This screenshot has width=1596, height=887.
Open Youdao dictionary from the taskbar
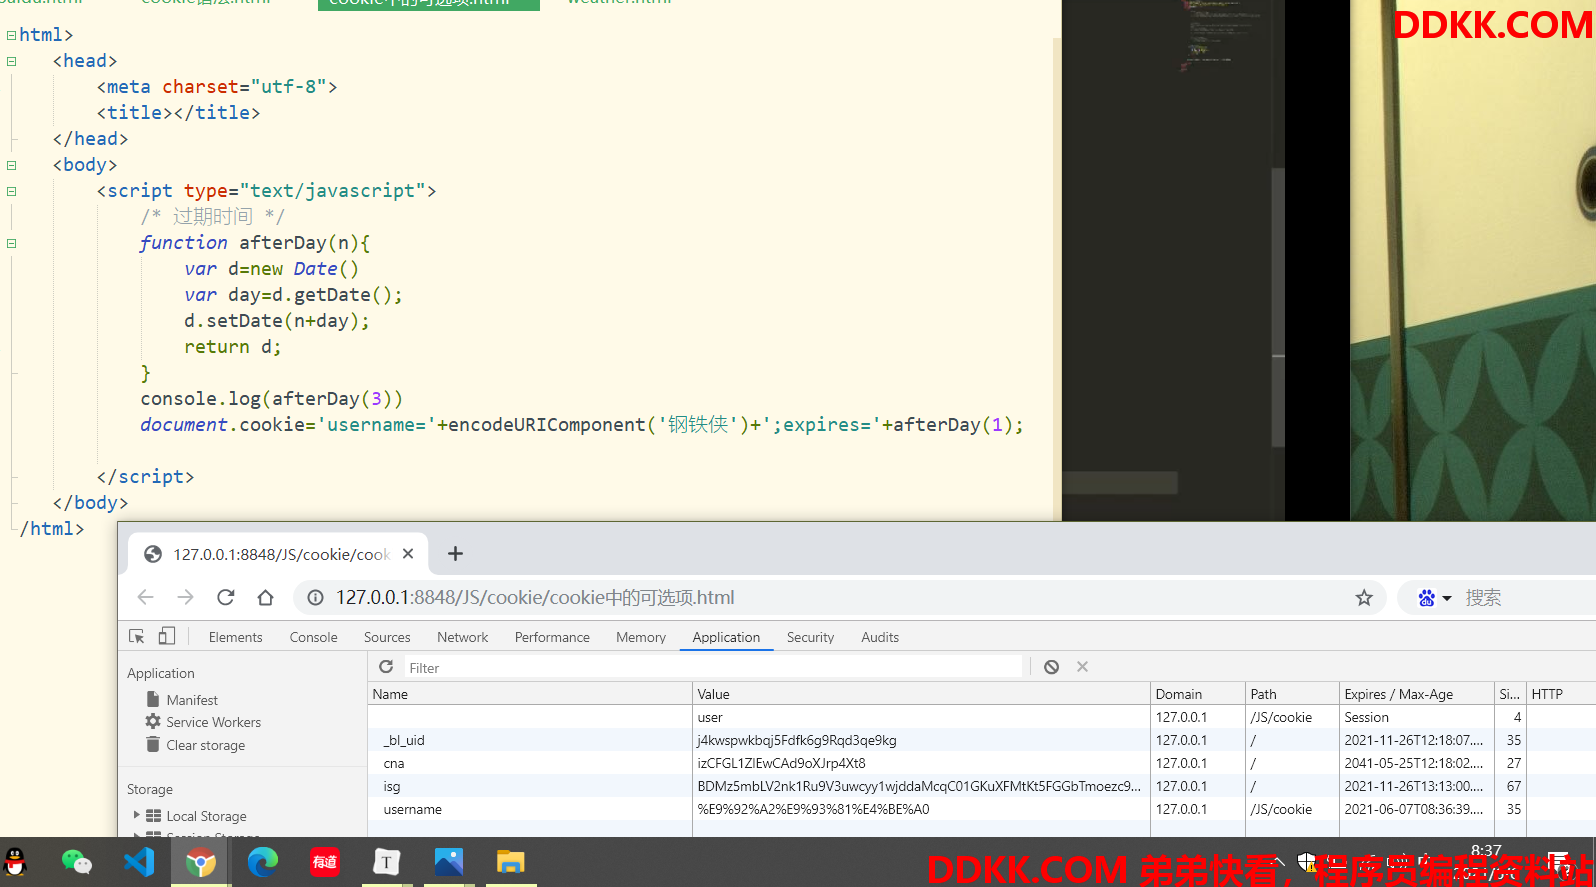[325, 862]
